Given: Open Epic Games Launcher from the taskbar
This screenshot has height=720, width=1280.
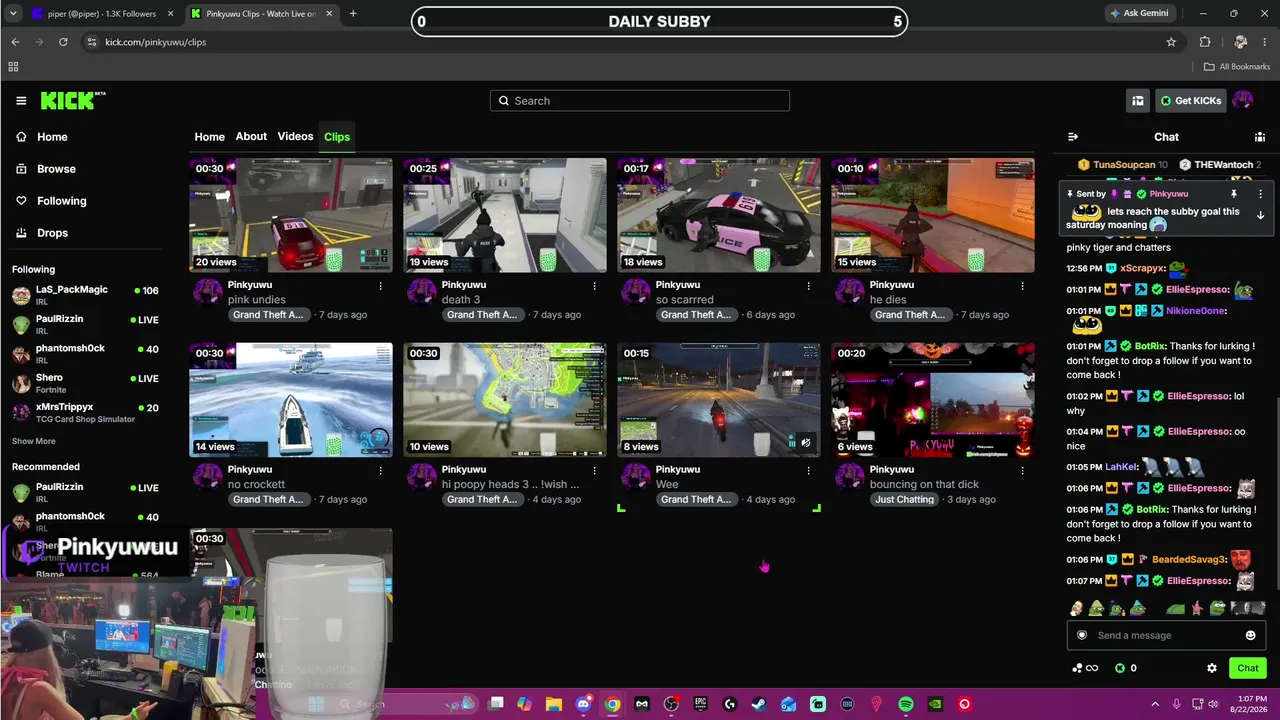Looking at the screenshot, I should click(701, 704).
